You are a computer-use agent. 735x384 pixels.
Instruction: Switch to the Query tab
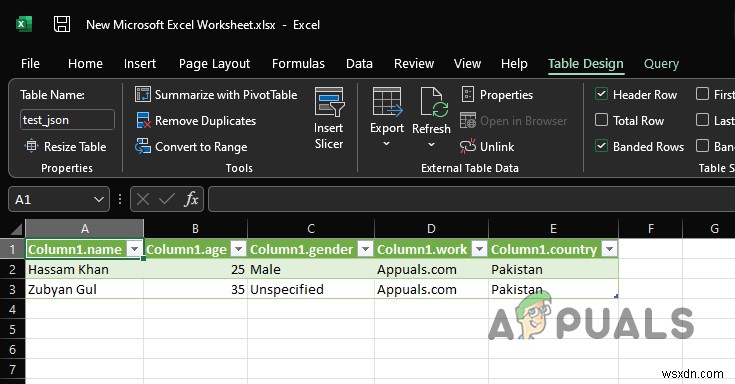pyautogui.click(x=661, y=63)
